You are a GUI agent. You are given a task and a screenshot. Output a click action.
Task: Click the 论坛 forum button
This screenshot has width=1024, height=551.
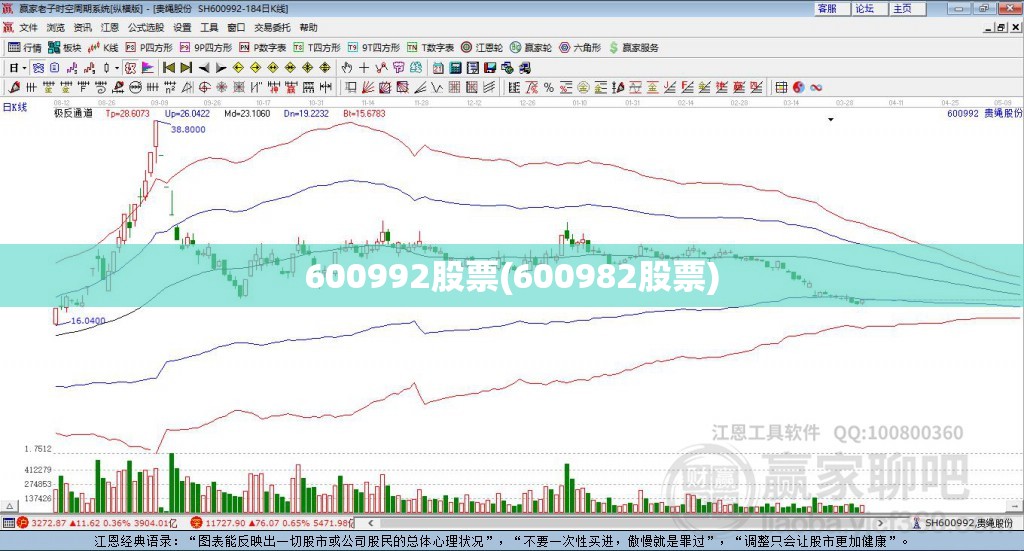click(x=871, y=8)
